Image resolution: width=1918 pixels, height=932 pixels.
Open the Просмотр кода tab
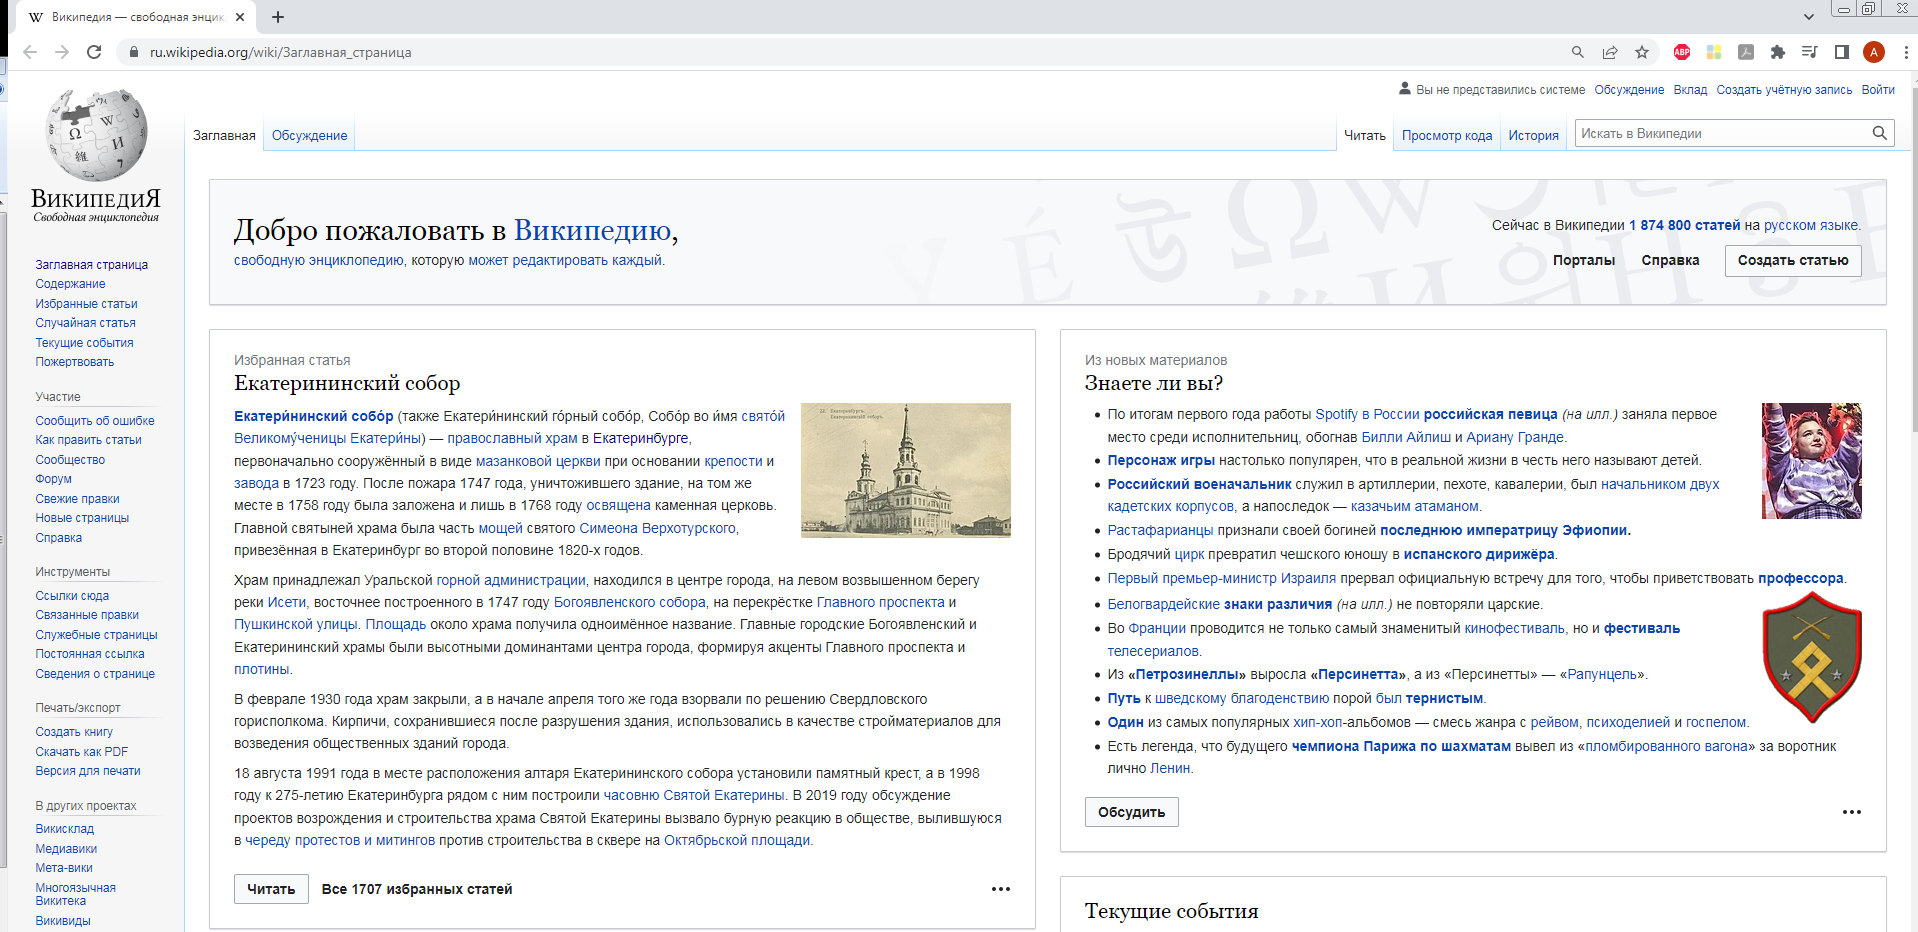point(1447,135)
